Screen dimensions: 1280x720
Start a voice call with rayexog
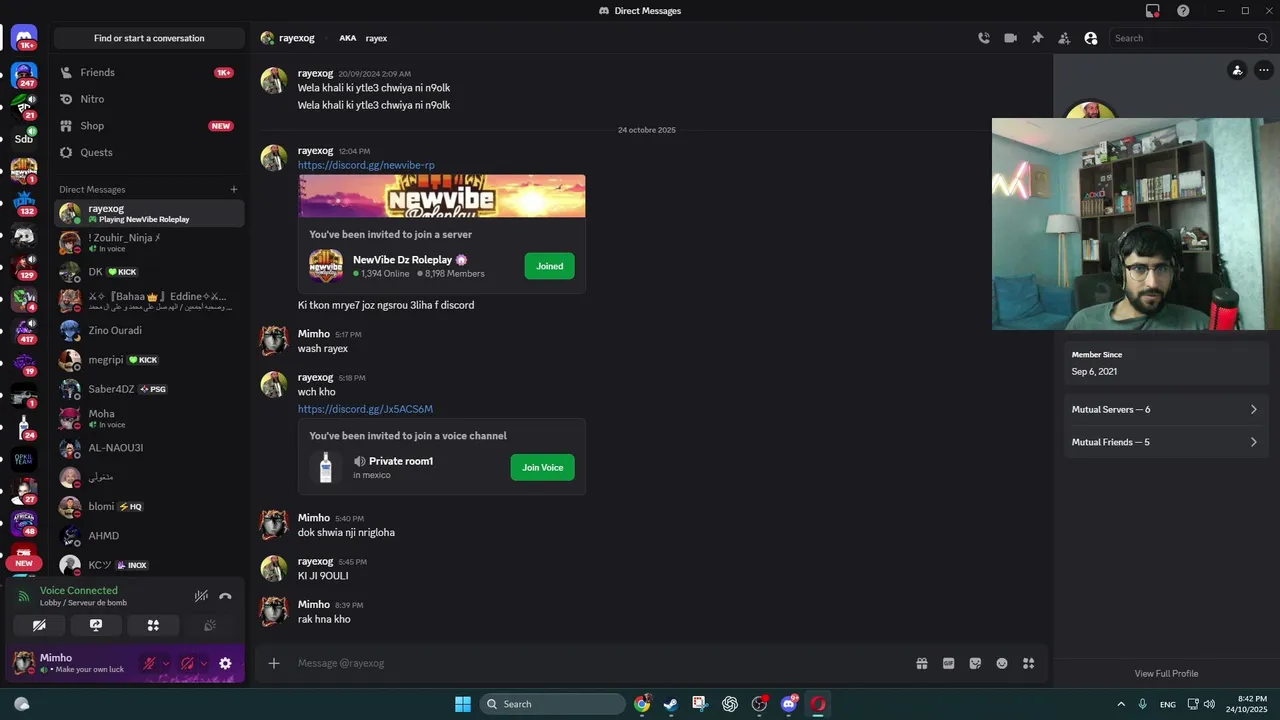pyautogui.click(x=984, y=38)
